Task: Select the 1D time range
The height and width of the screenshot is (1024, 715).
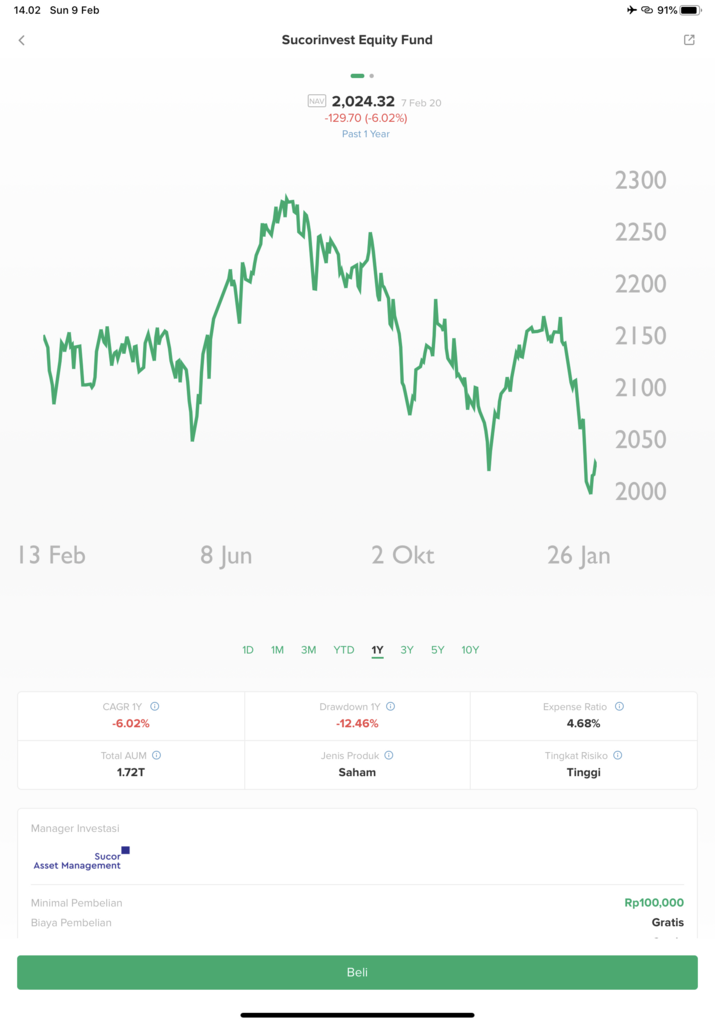Action: [x=248, y=650]
